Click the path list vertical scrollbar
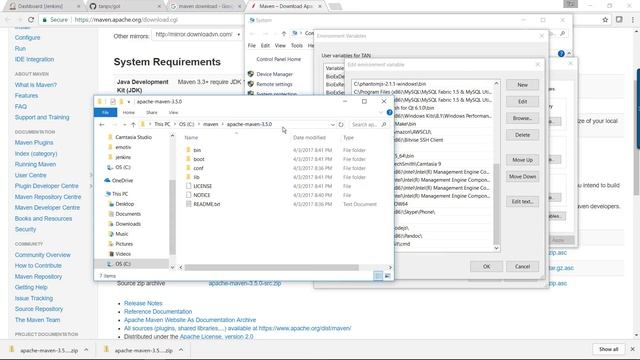 pos(496,203)
